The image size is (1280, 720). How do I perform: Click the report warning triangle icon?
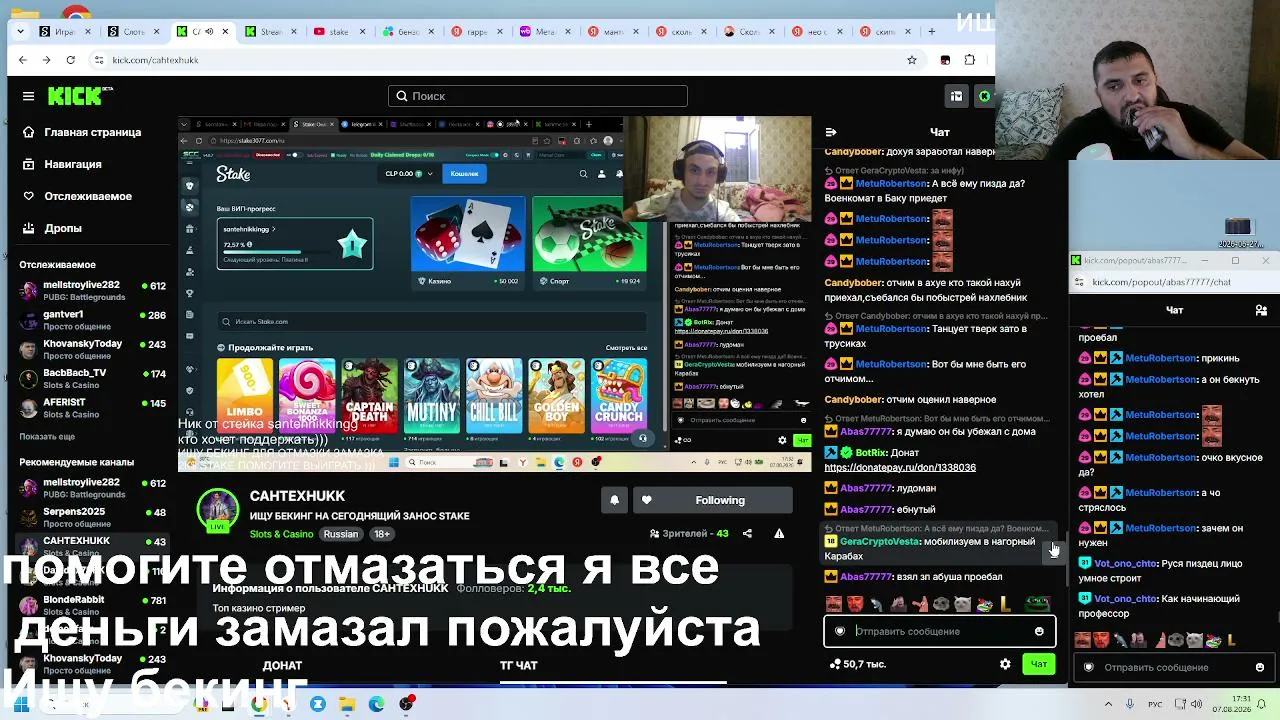tap(779, 534)
